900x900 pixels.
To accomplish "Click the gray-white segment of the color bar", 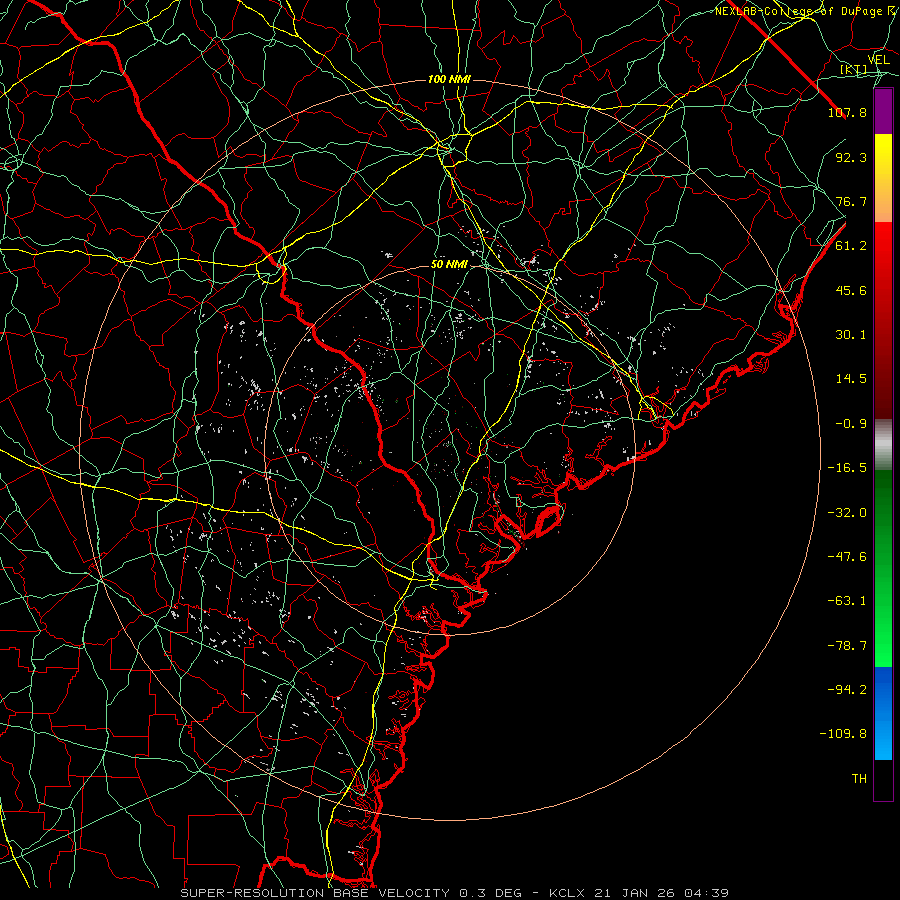I will pos(883,445).
